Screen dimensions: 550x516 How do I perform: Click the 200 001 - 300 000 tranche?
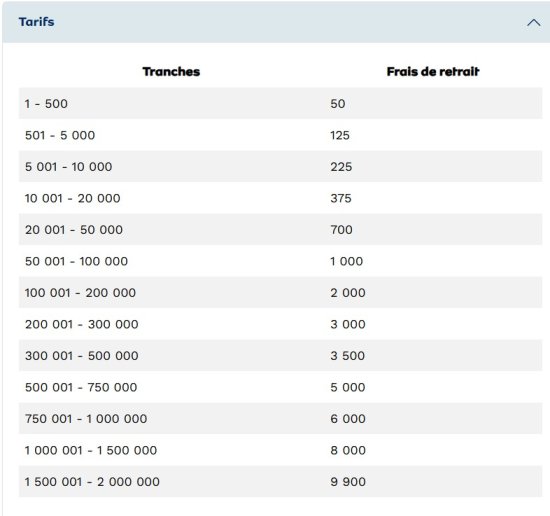point(81,324)
